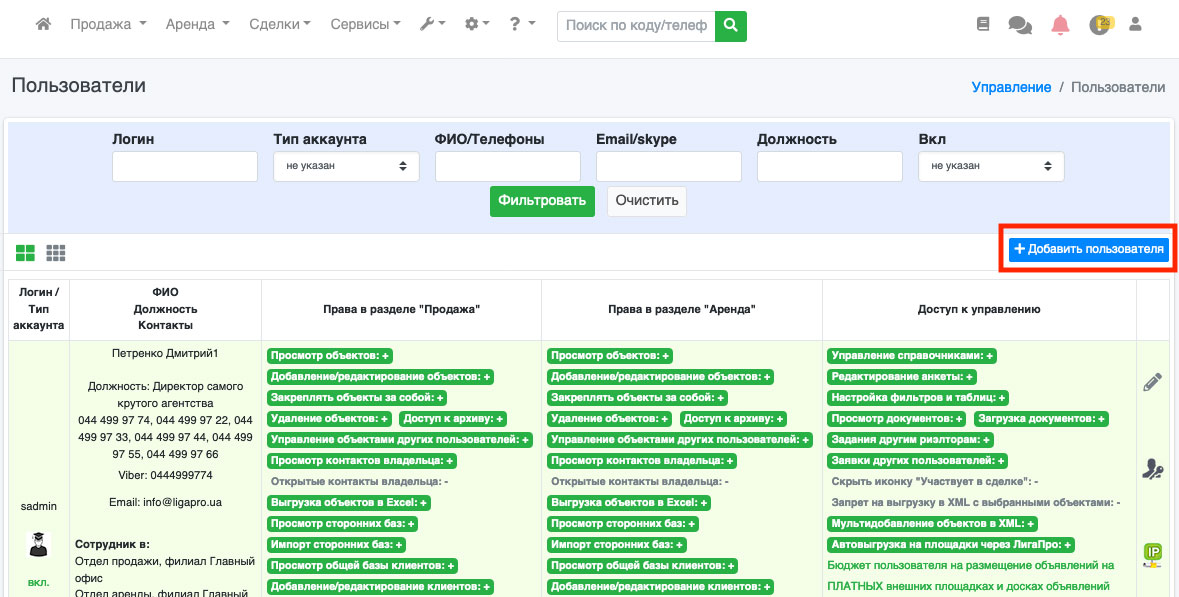This screenshot has width=1179, height=597.
Task: Switch to large tile grid view
Action: pos(25,253)
